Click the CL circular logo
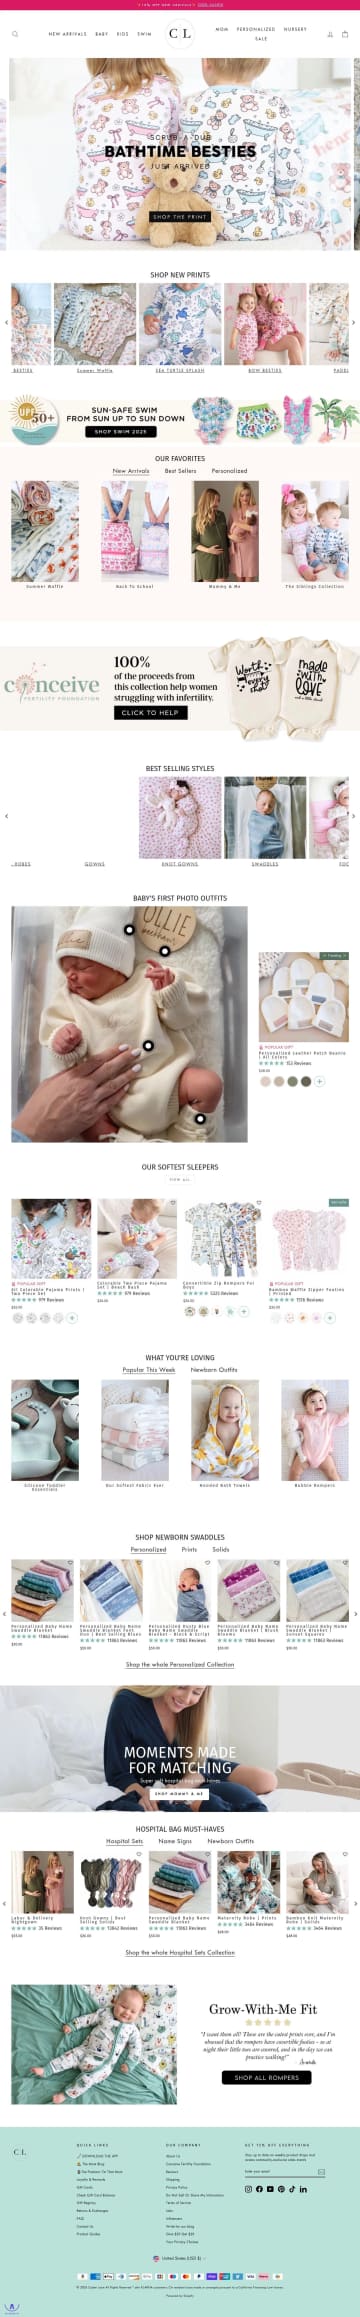 pyautogui.click(x=180, y=34)
